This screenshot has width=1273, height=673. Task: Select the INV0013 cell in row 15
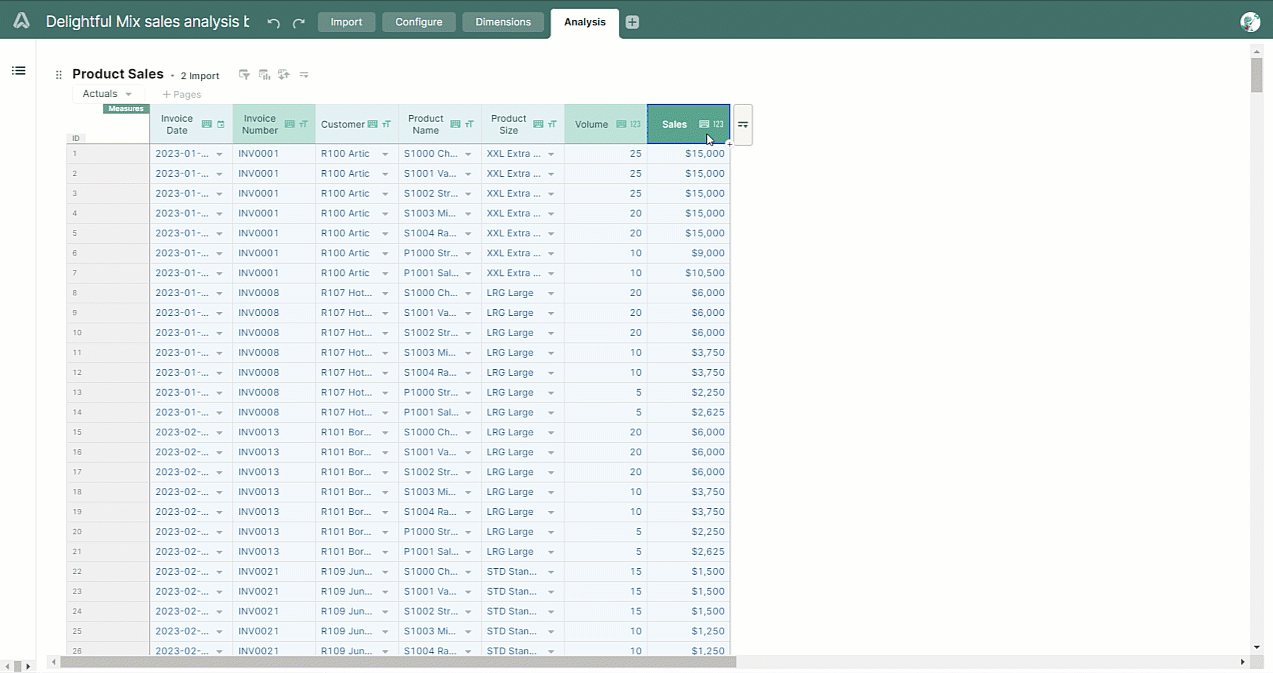coord(274,433)
